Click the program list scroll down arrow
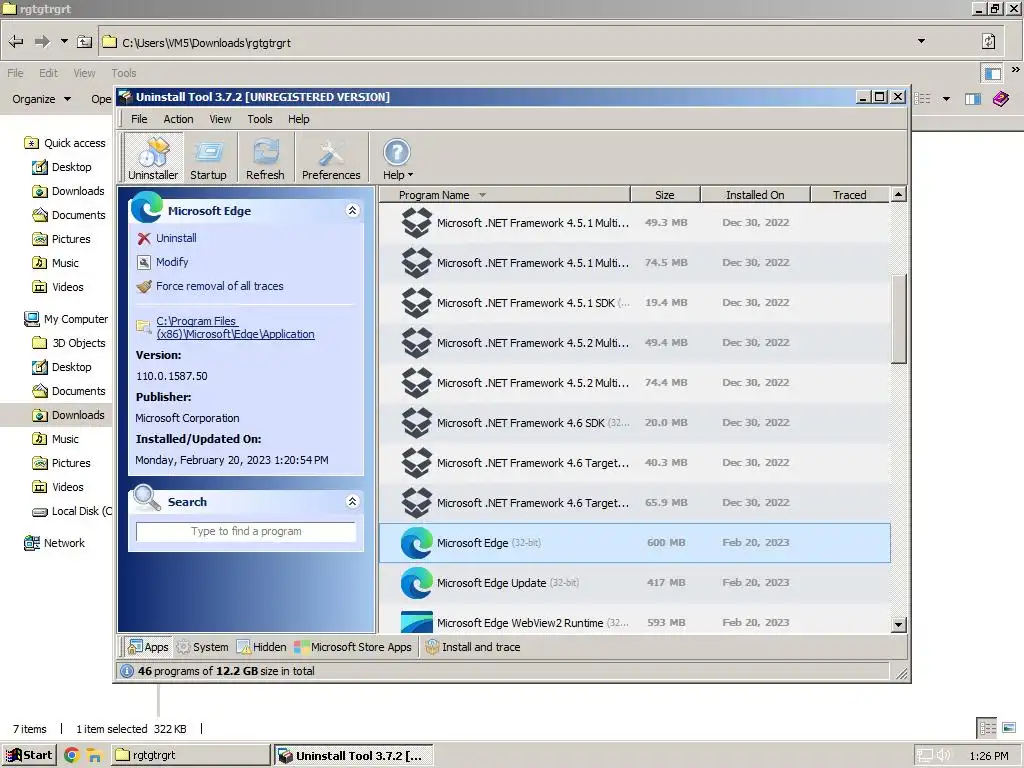The height and width of the screenshot is (768, 1024). (x=899, y=624)
